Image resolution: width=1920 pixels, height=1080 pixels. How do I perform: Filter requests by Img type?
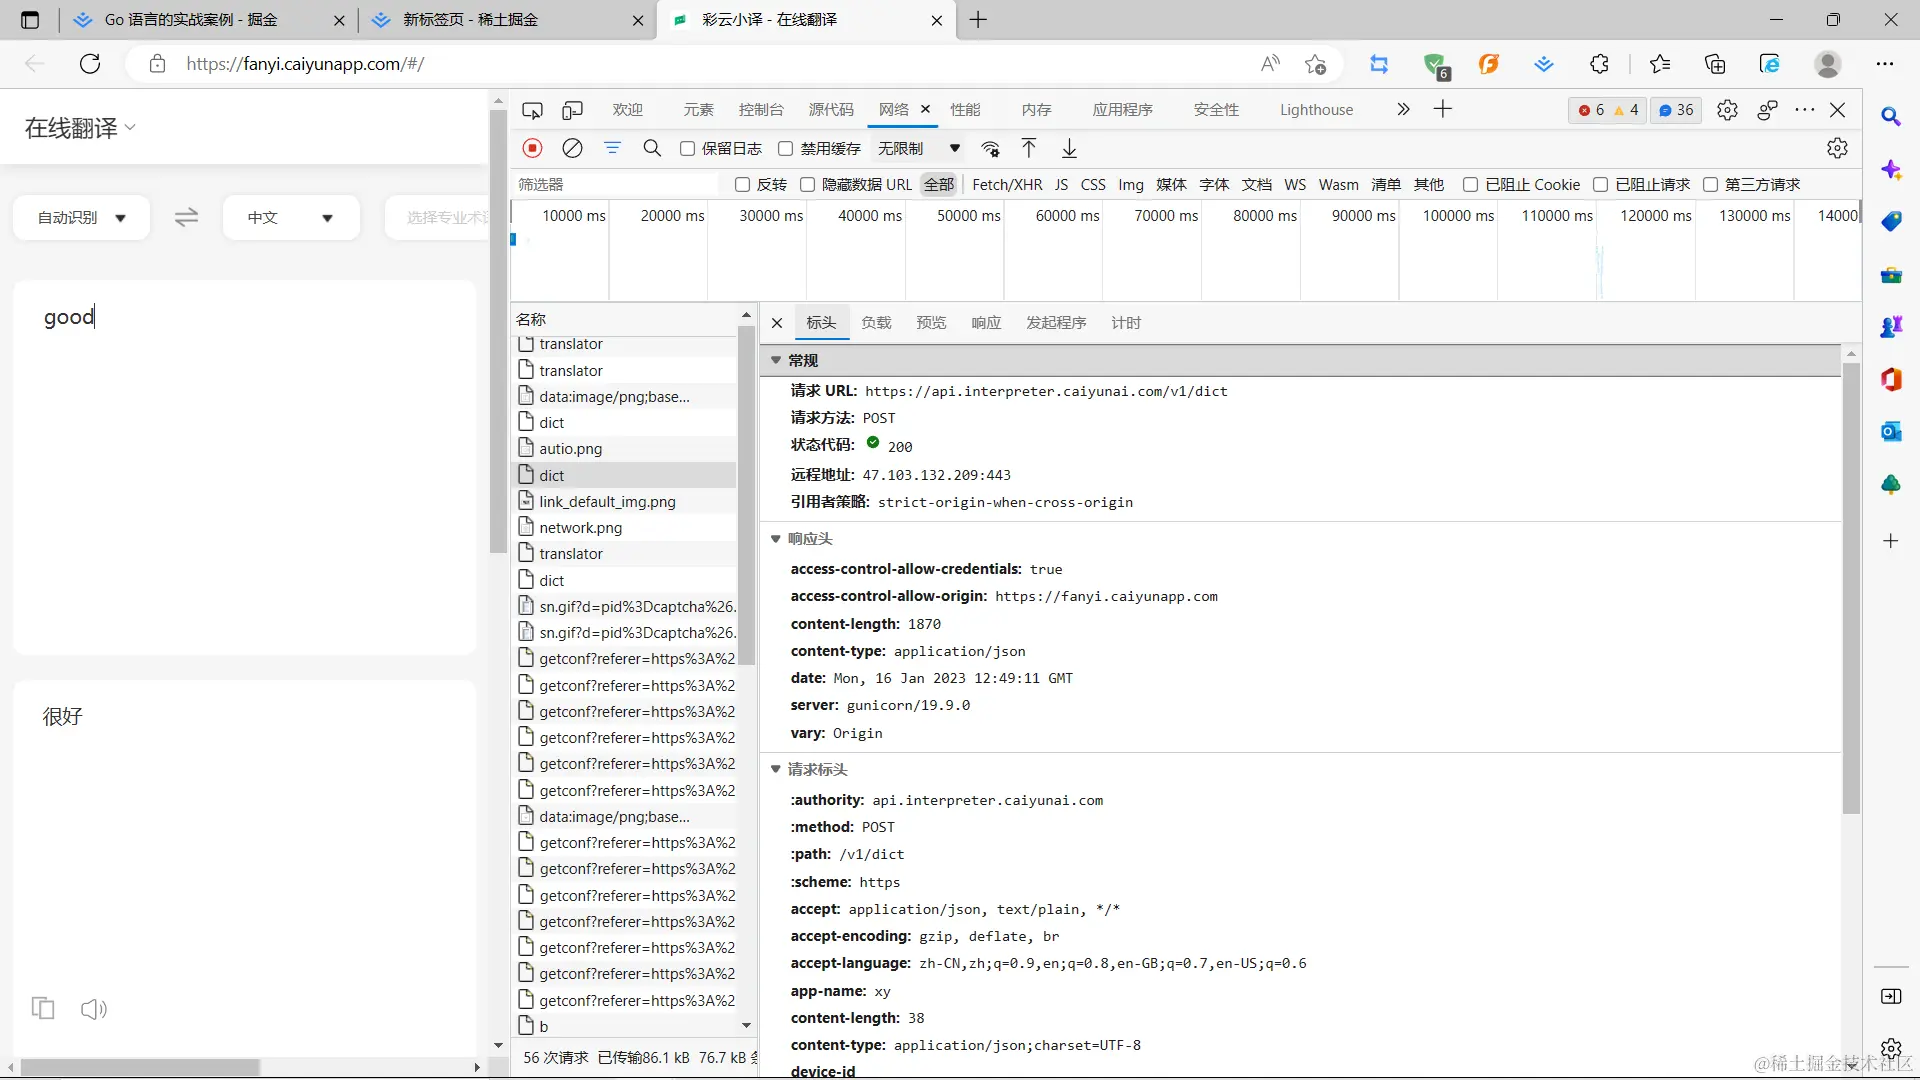point(1131,185)
